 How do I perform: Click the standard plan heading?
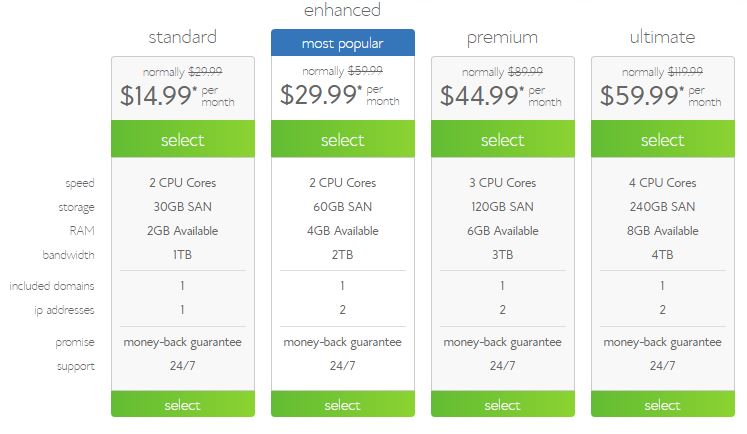(183, 37)
